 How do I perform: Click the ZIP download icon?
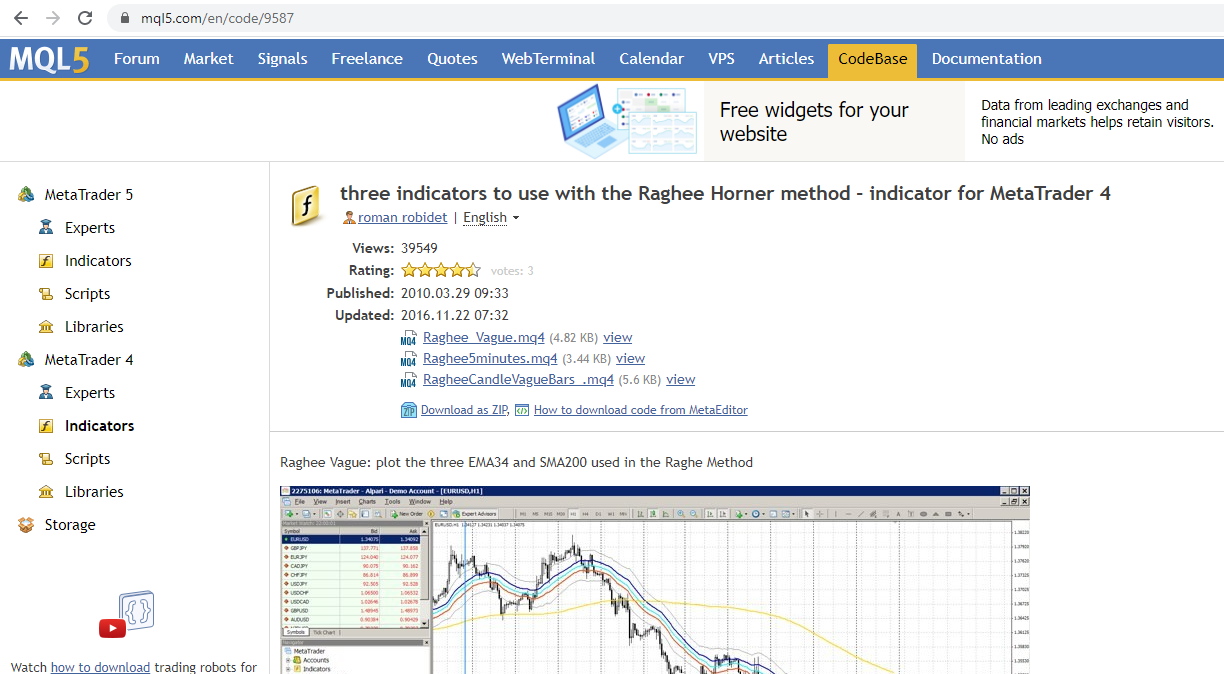(x=409, y=410)
